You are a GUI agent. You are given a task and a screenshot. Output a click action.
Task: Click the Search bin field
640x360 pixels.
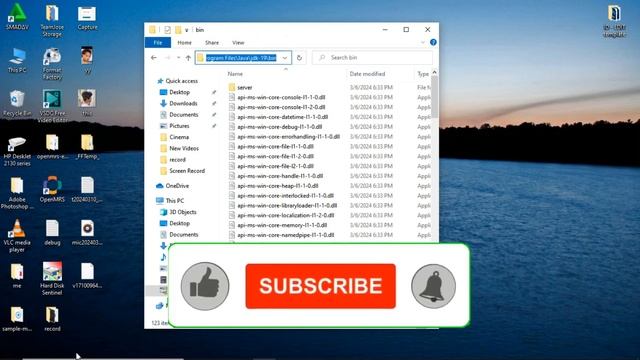pos(373,58)
